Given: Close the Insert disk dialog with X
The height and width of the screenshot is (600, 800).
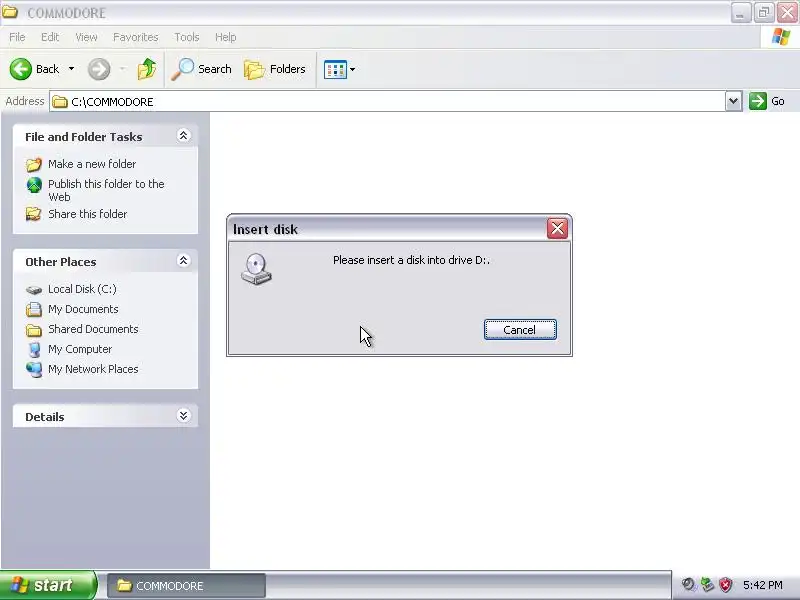Looking at the screenshot, I should click(x=557, y=228).
